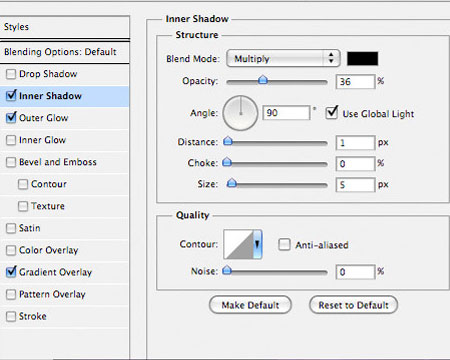Click the Reset to Default button

(x=353, y=305)
